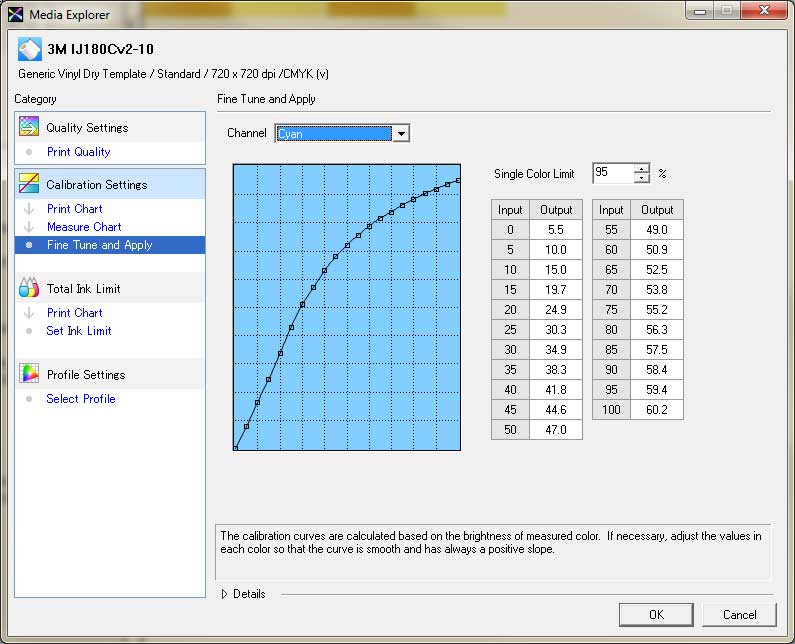Click the left table's Output column header

point(556,210)
